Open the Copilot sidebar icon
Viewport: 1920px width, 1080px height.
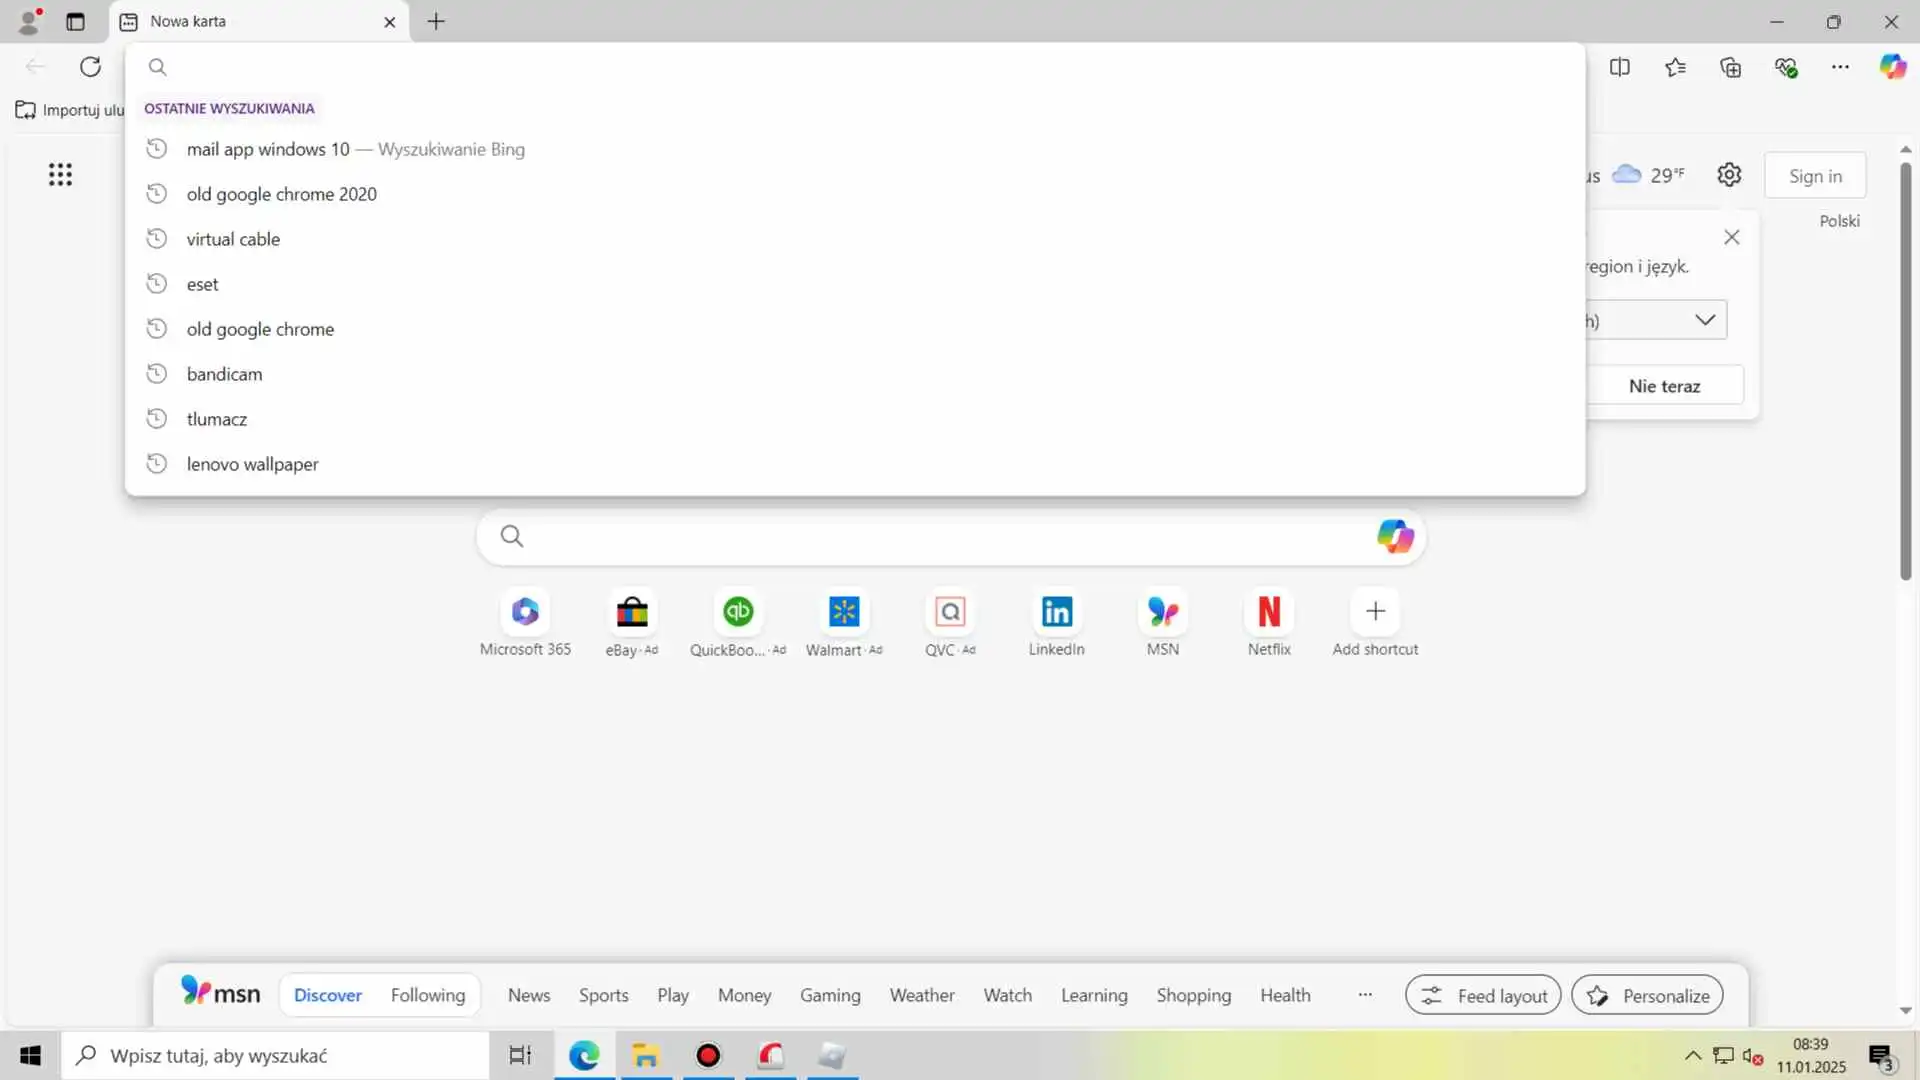[1892, 67]
